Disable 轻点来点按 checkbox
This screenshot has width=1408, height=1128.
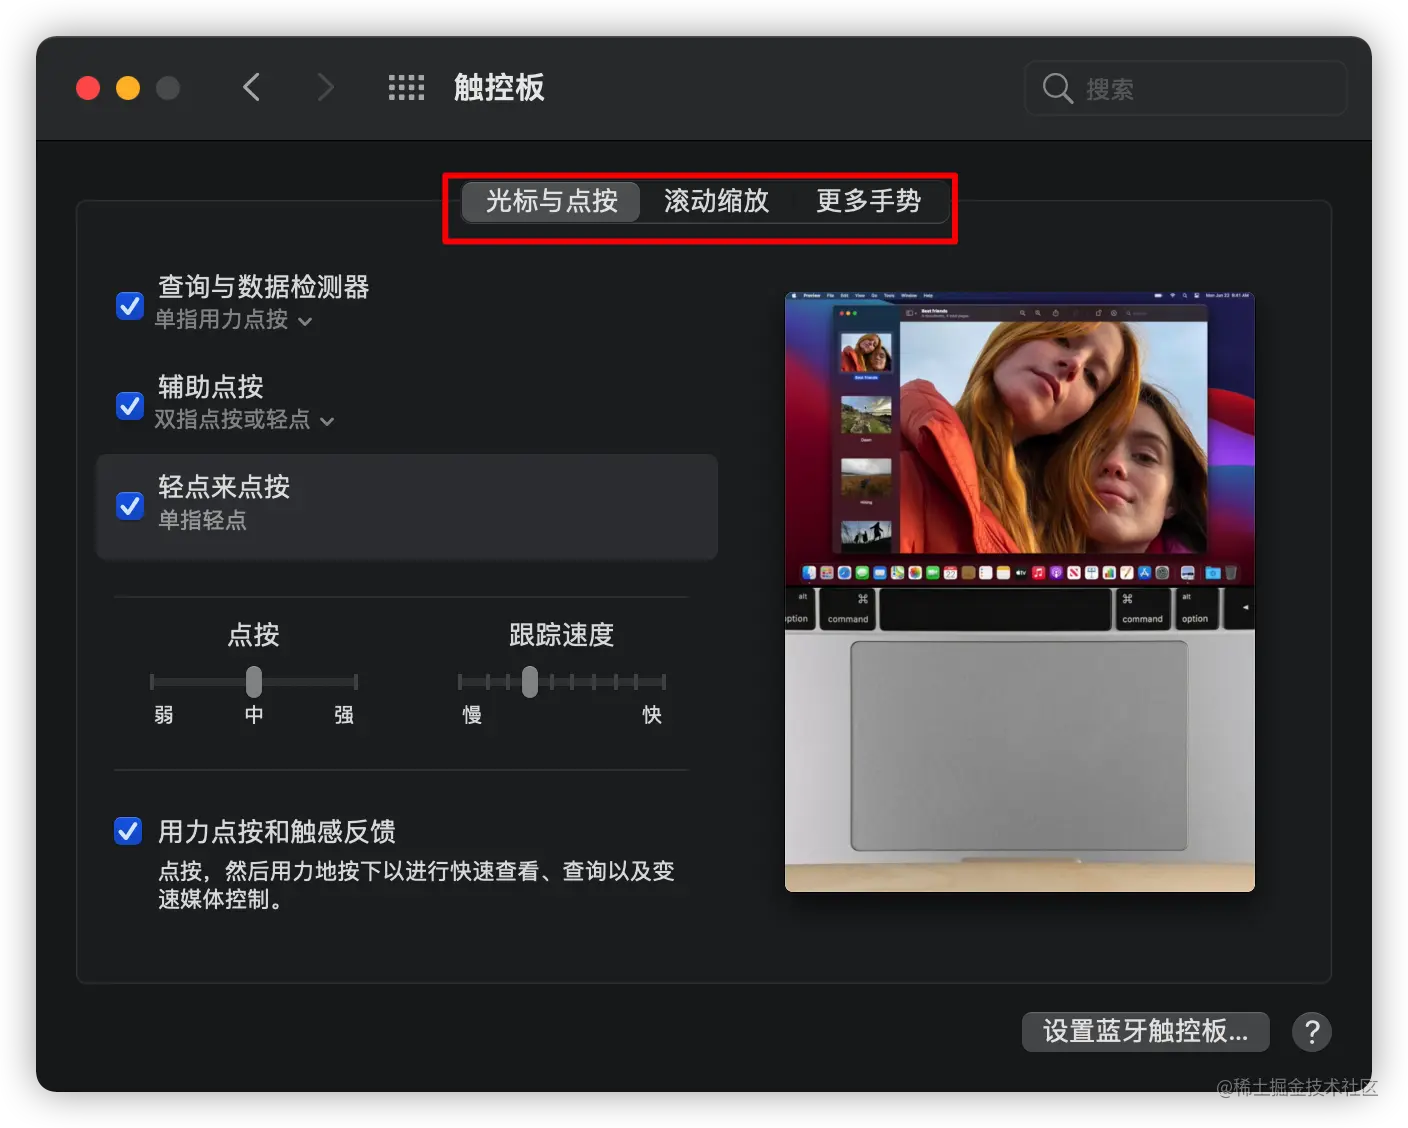pyautogui.click(x=130, y=505)
